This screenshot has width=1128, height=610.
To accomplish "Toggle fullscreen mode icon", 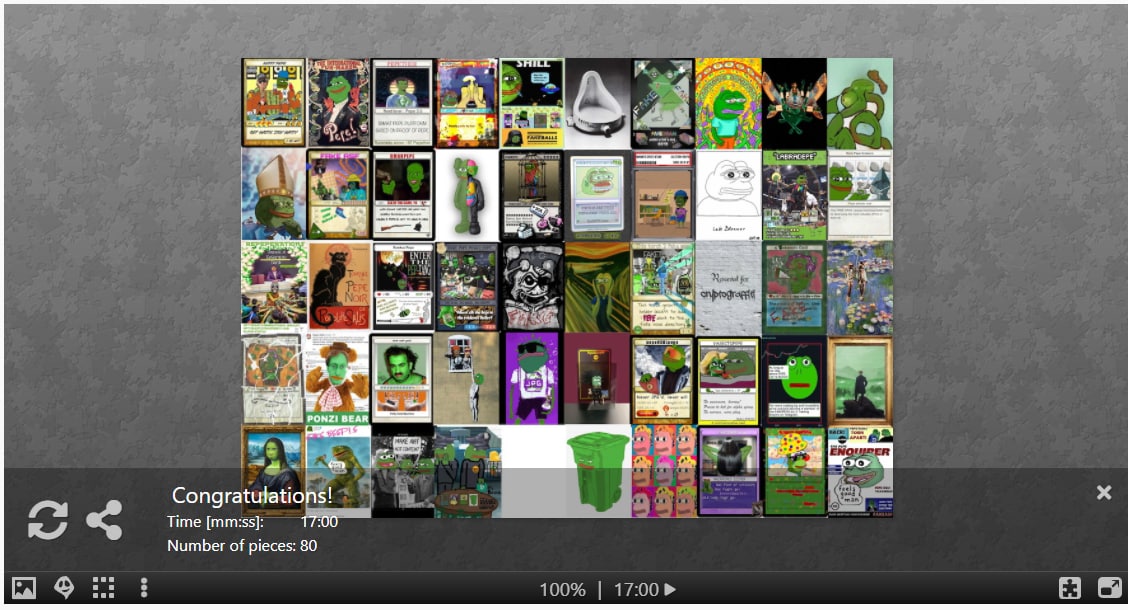I will (1109, 588).
